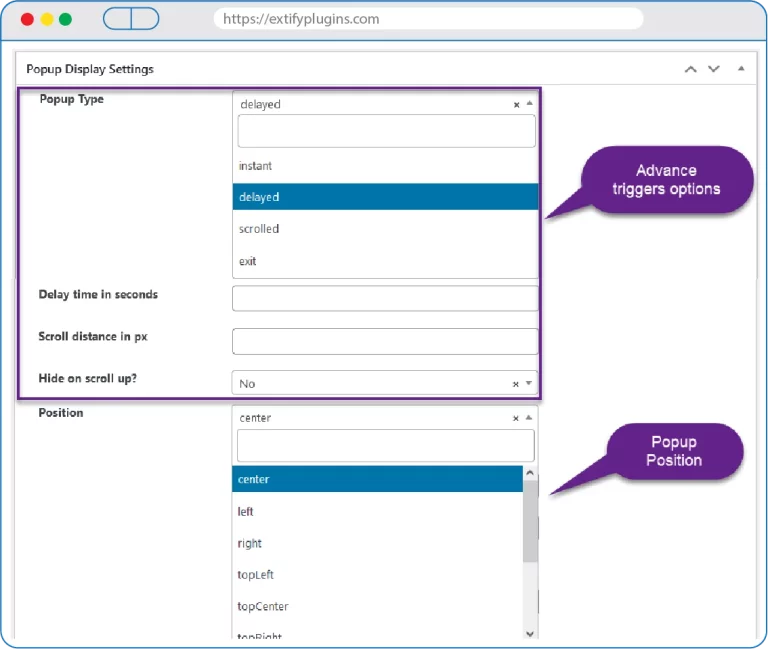Viewport: 768px width, 649px height.
Task: Choose 'left' in Position list
Action: (377, 511)
